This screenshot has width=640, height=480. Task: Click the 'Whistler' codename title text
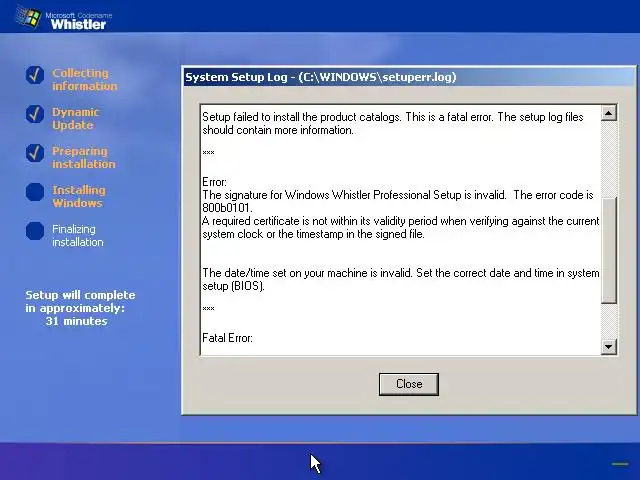pos(78,24)
